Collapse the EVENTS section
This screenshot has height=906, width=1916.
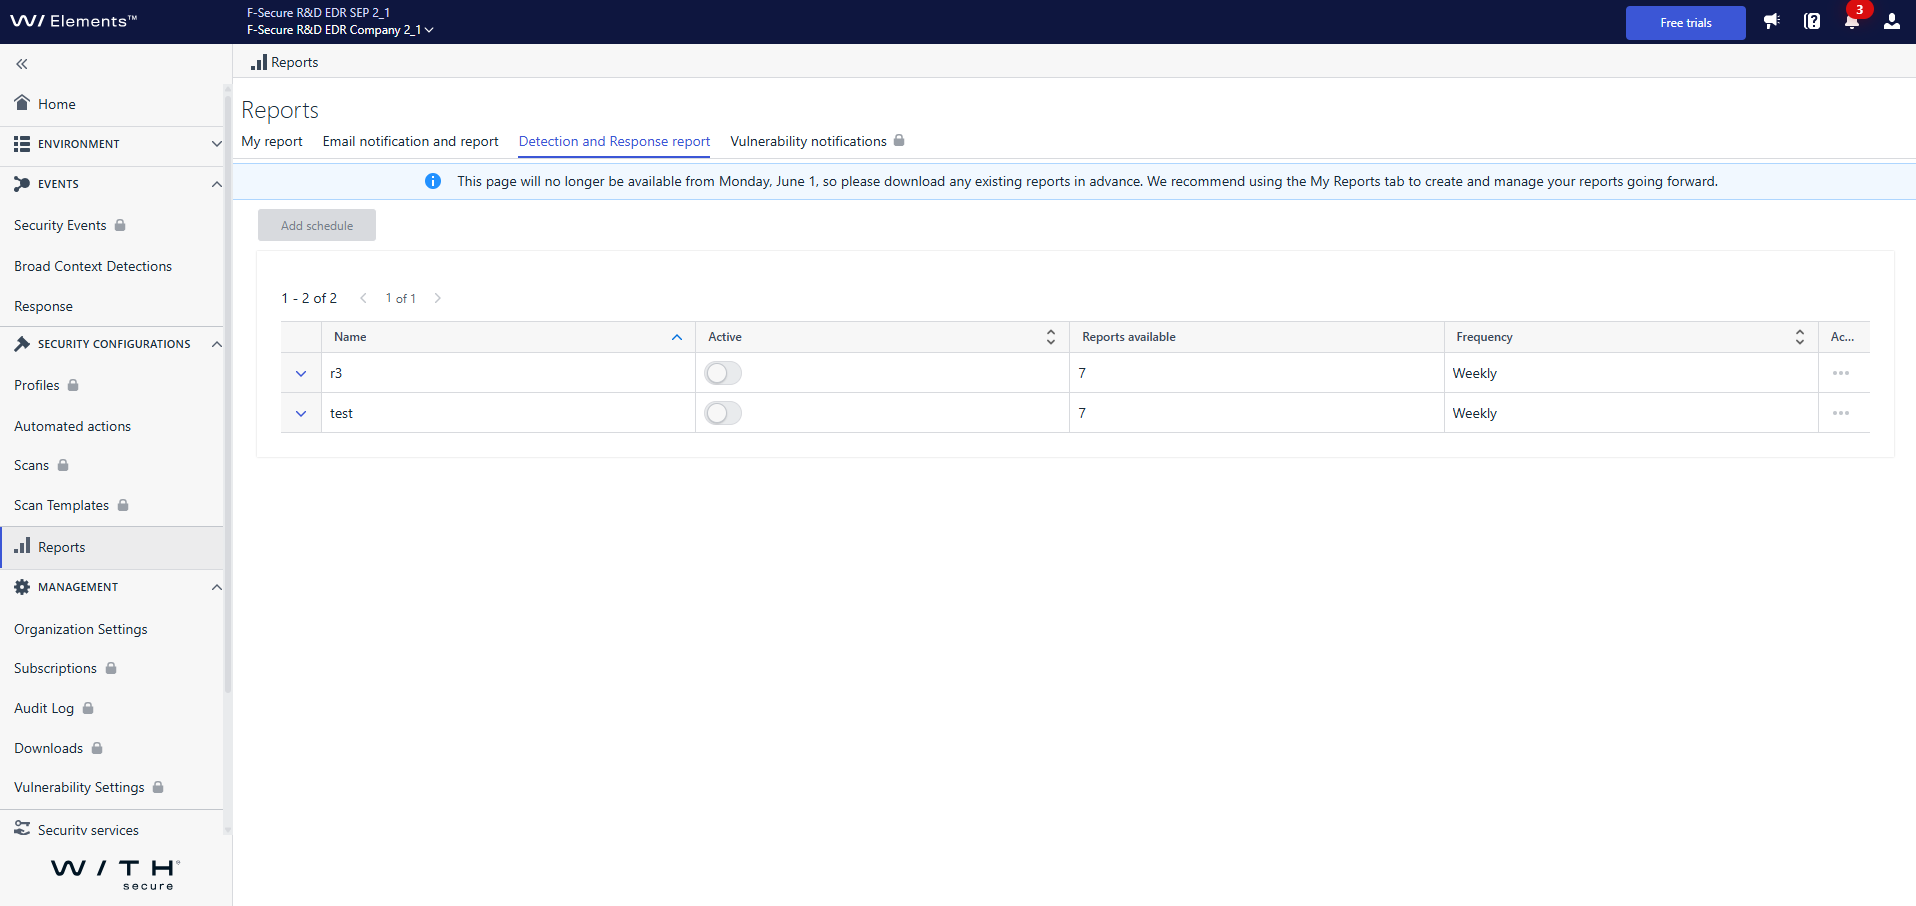pos(116,184)
